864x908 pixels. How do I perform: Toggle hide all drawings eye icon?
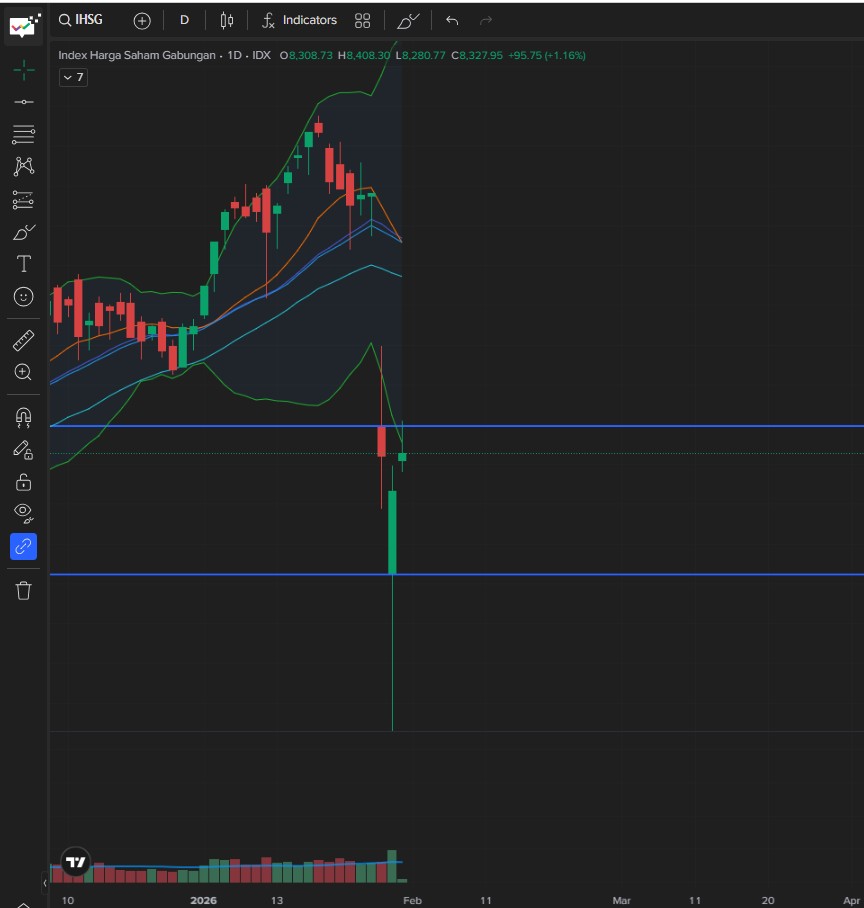24,513
